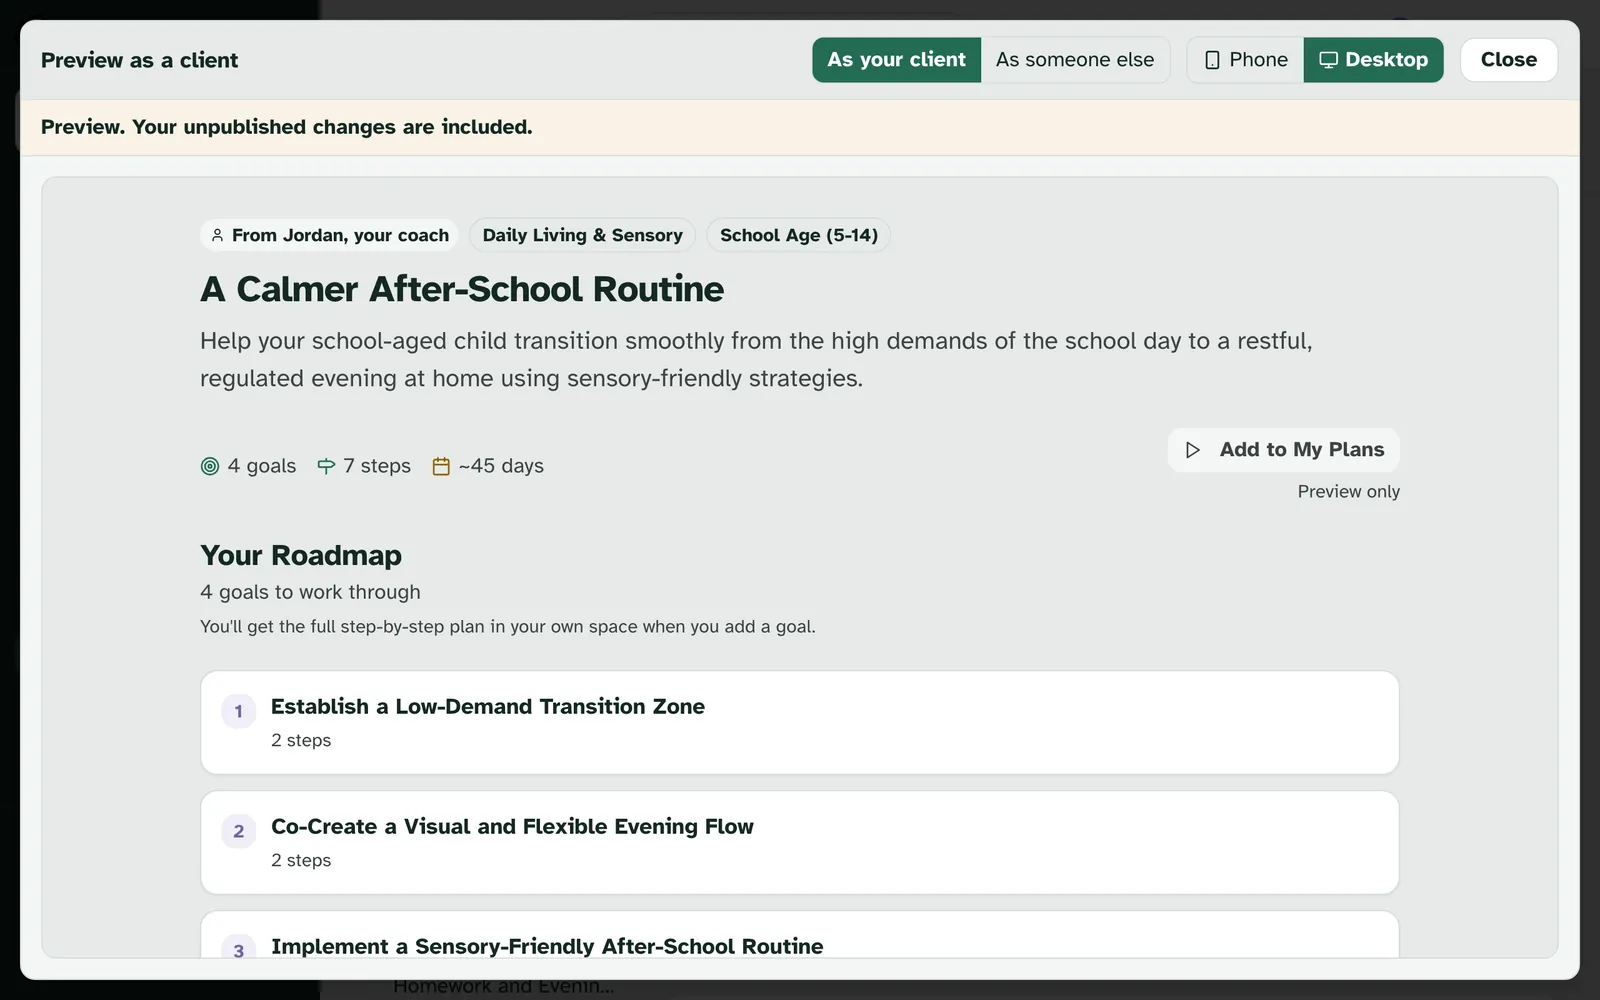The height and width of the screenshot is (1000, 1600).
Task: Click the unpublished changes notice banner
Action: (x=799, y=127)
